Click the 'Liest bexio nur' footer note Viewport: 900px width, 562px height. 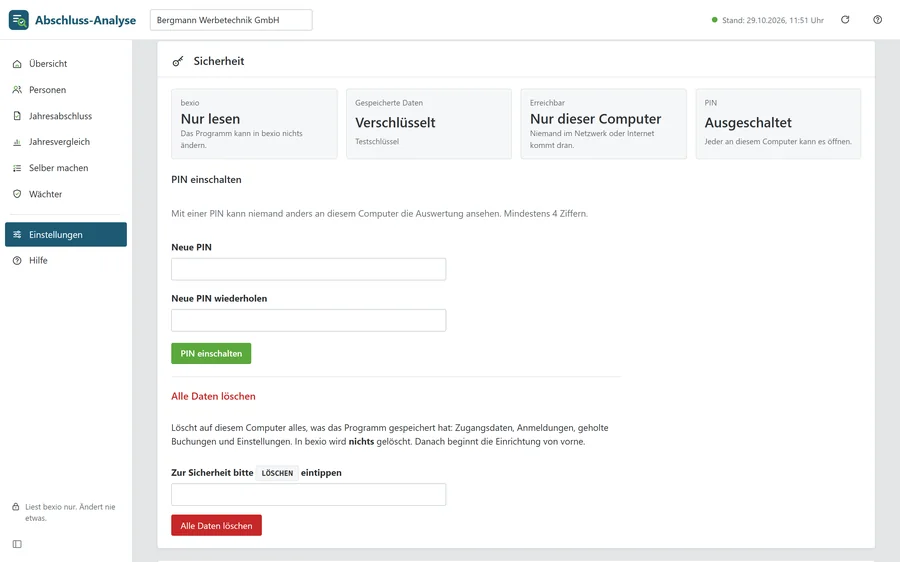(x=70, y=513)
